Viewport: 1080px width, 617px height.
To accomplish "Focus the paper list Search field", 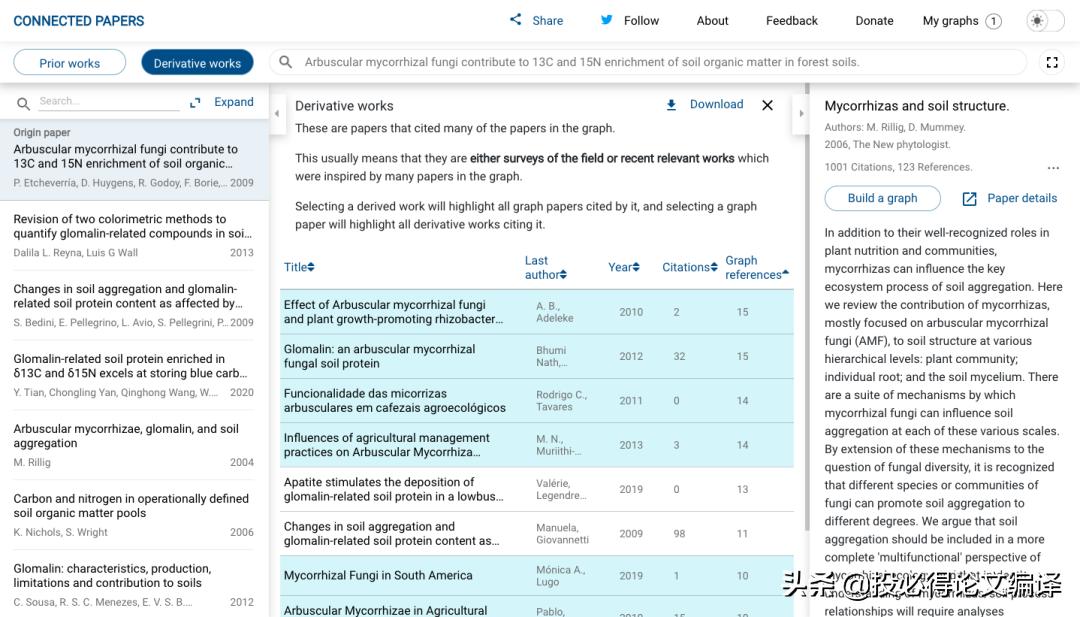I will pos(109,101).
